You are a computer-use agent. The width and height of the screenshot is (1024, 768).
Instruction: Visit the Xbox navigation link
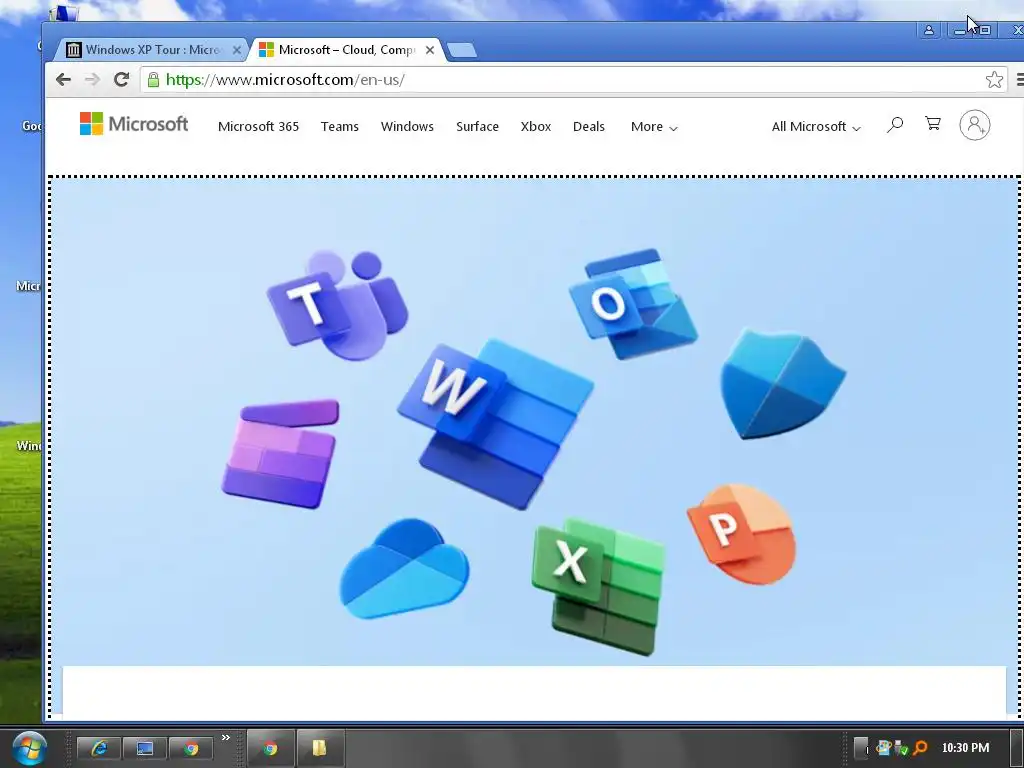[x=536, y=127]
